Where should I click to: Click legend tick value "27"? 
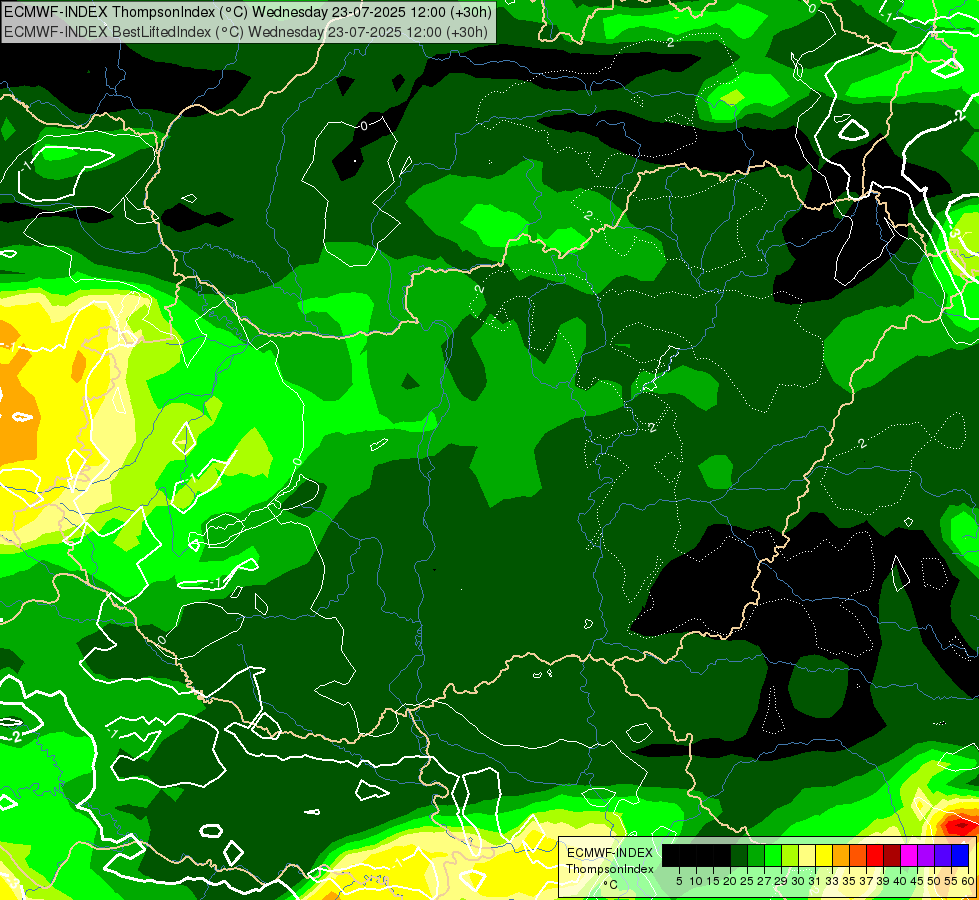[764, 881]
